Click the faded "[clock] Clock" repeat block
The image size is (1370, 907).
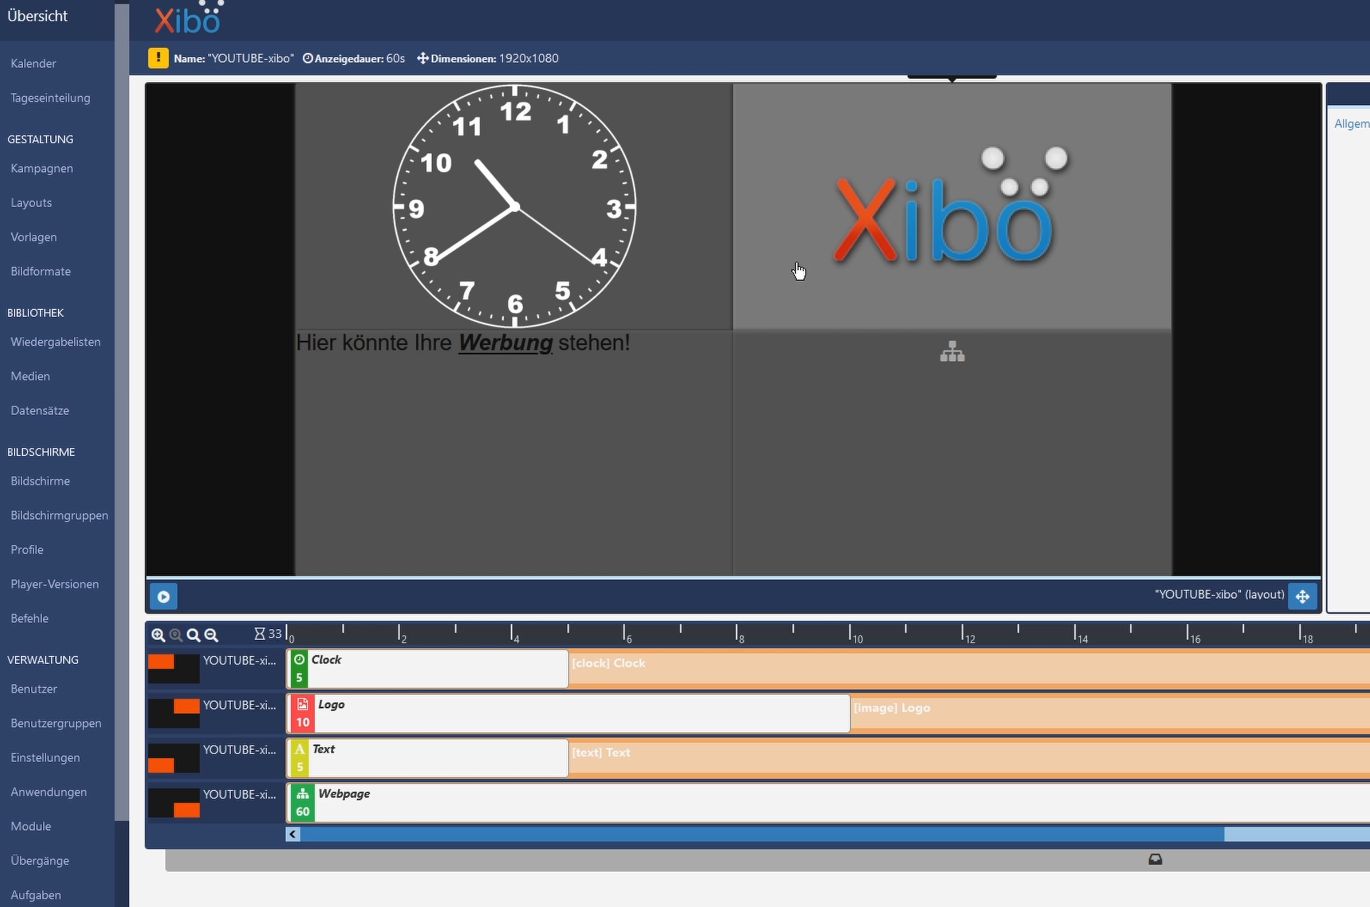(x=969, y=669)
